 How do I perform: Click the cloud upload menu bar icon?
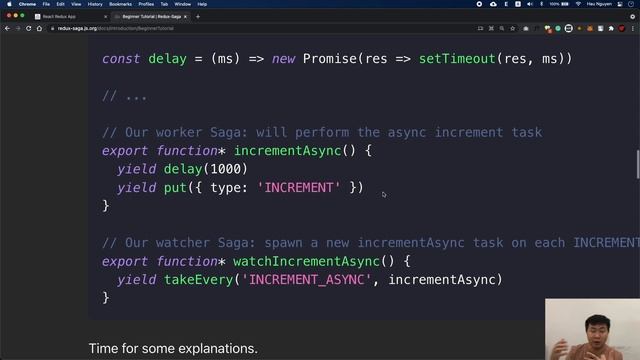pos(493,4)
